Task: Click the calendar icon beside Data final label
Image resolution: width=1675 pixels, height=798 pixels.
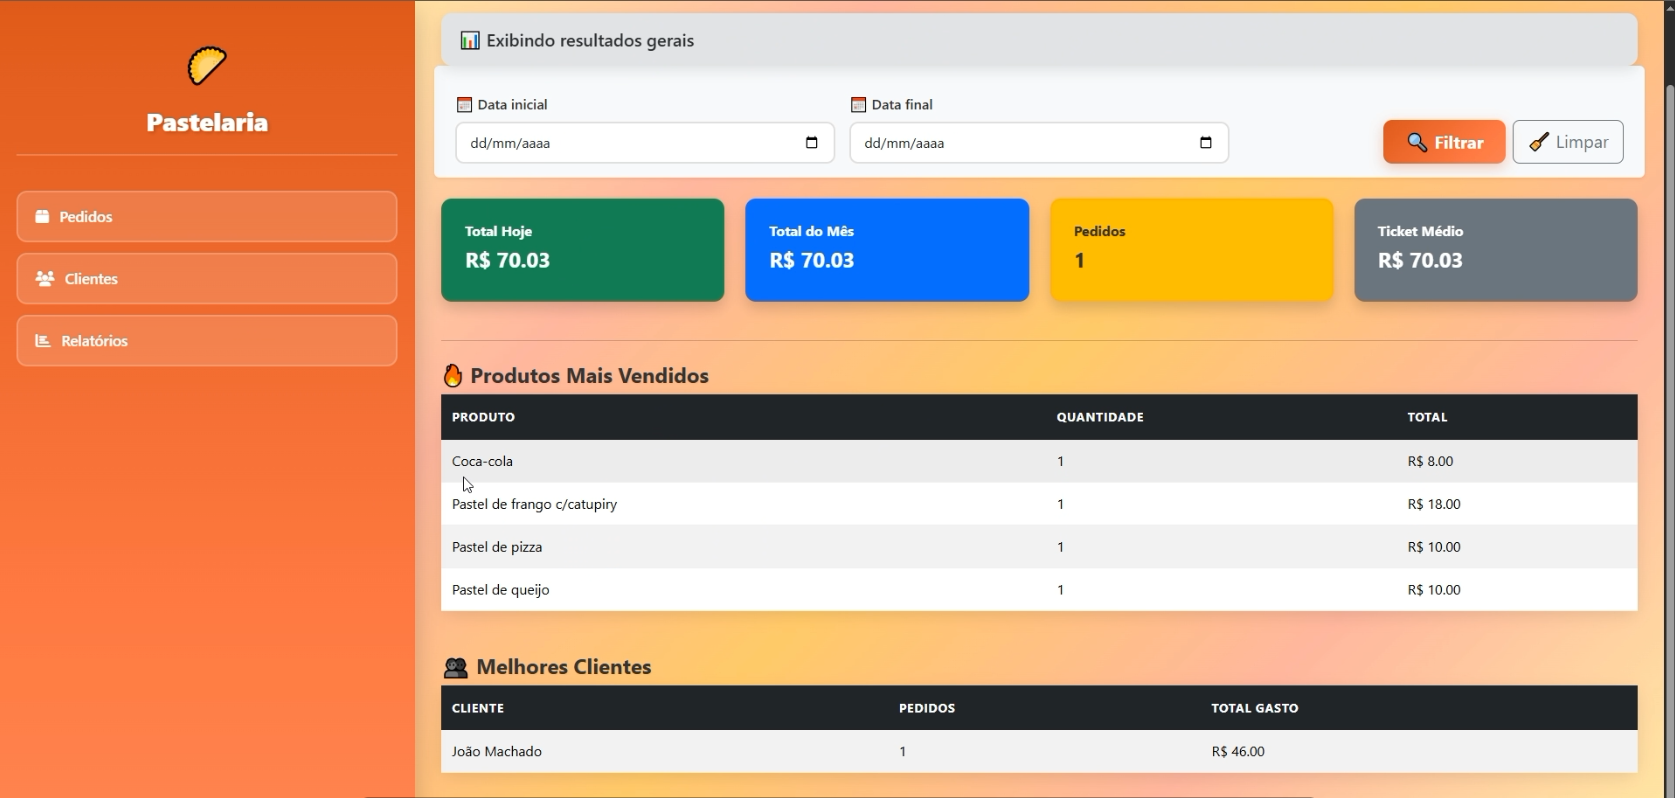Action: pyautogui.click(x=858, y=105)
